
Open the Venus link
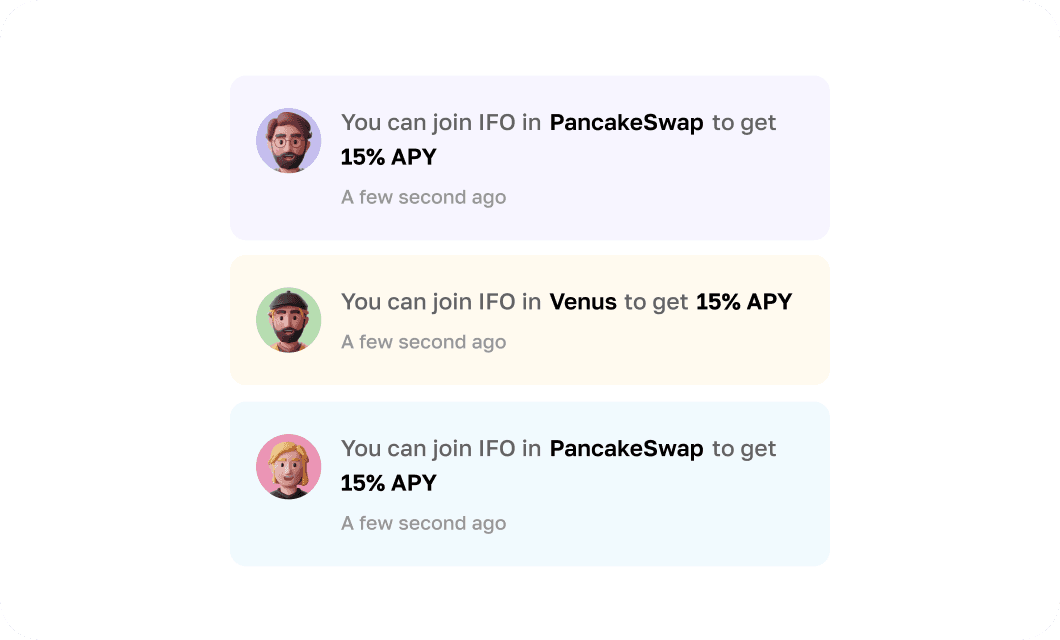click(x=583, y=301)
